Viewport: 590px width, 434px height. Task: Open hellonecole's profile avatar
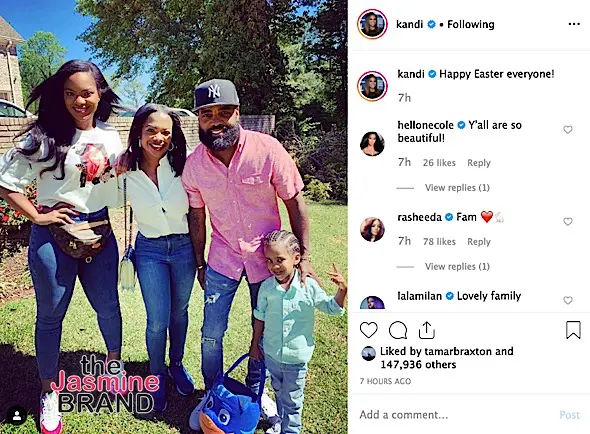pyautogui.click(x=372, y=144)
